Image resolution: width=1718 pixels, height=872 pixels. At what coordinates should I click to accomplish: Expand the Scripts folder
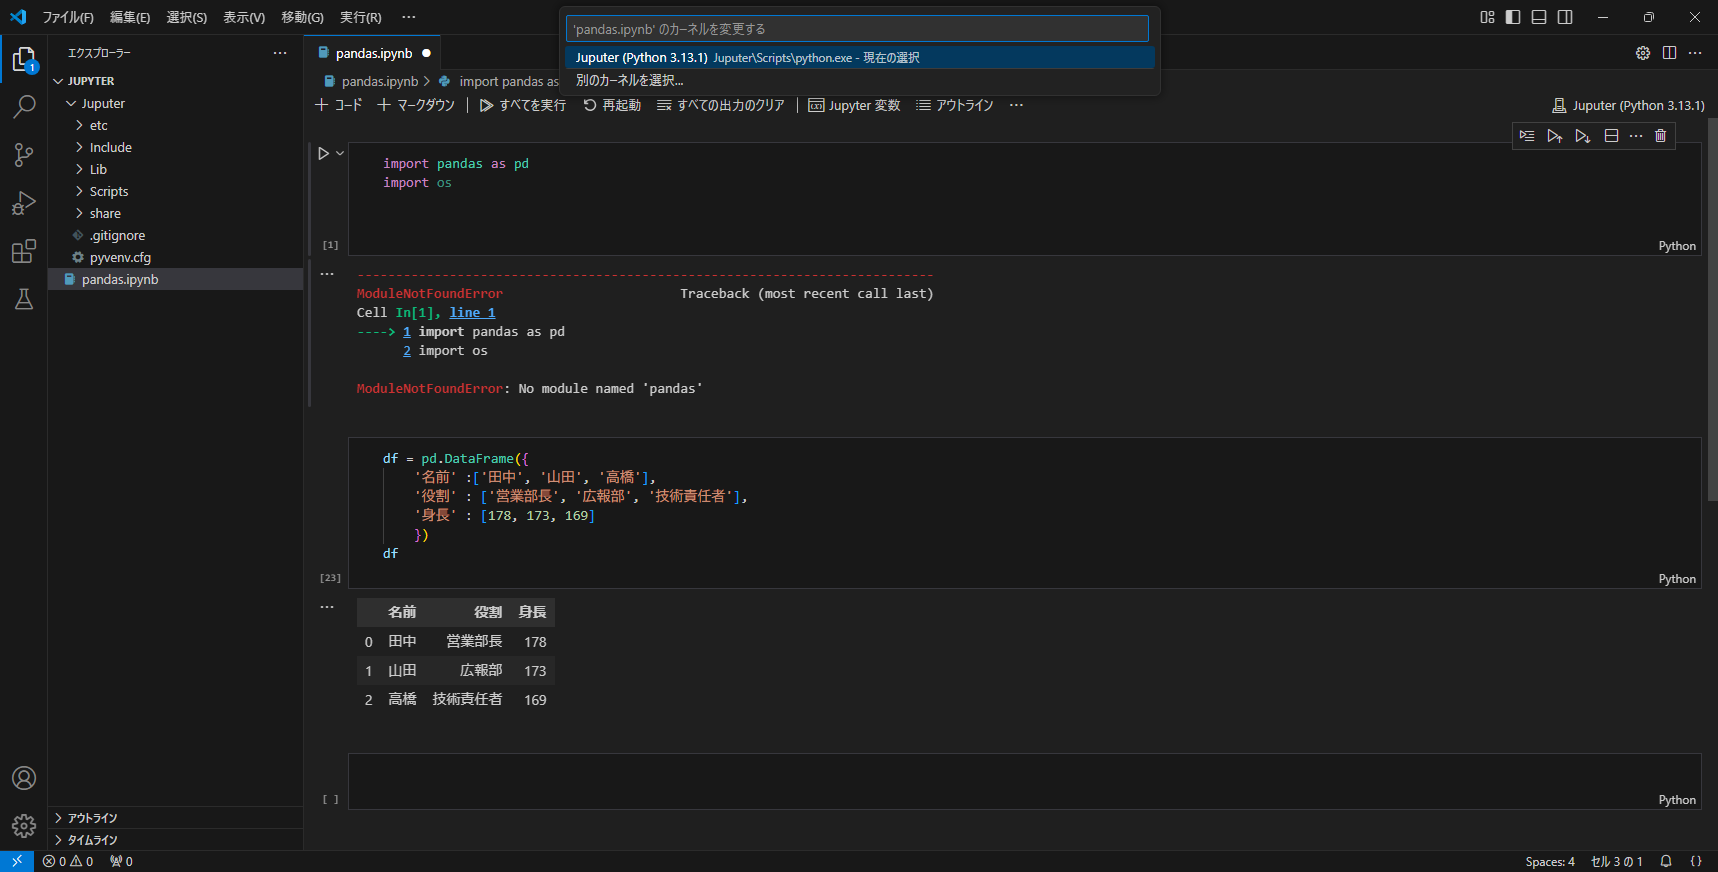point(109,191)
